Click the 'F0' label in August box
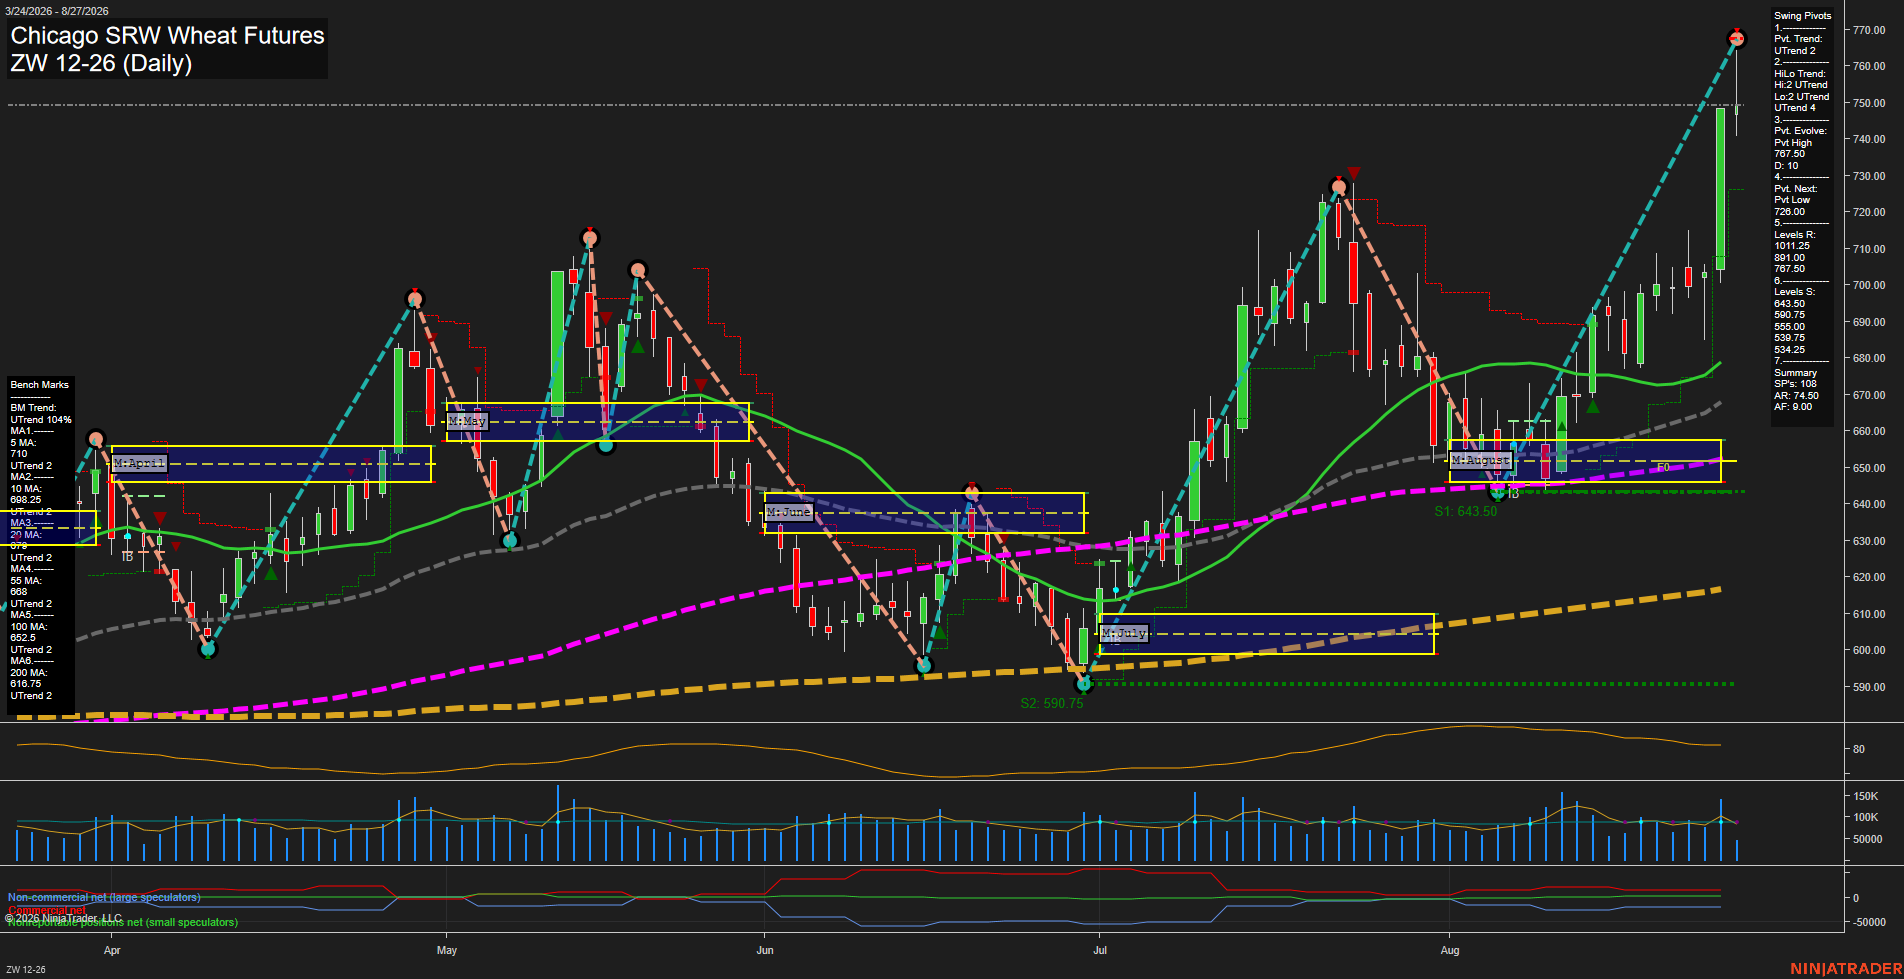Image resolution: width=1904 pixels, height=979 pixels. [1663, 467]
